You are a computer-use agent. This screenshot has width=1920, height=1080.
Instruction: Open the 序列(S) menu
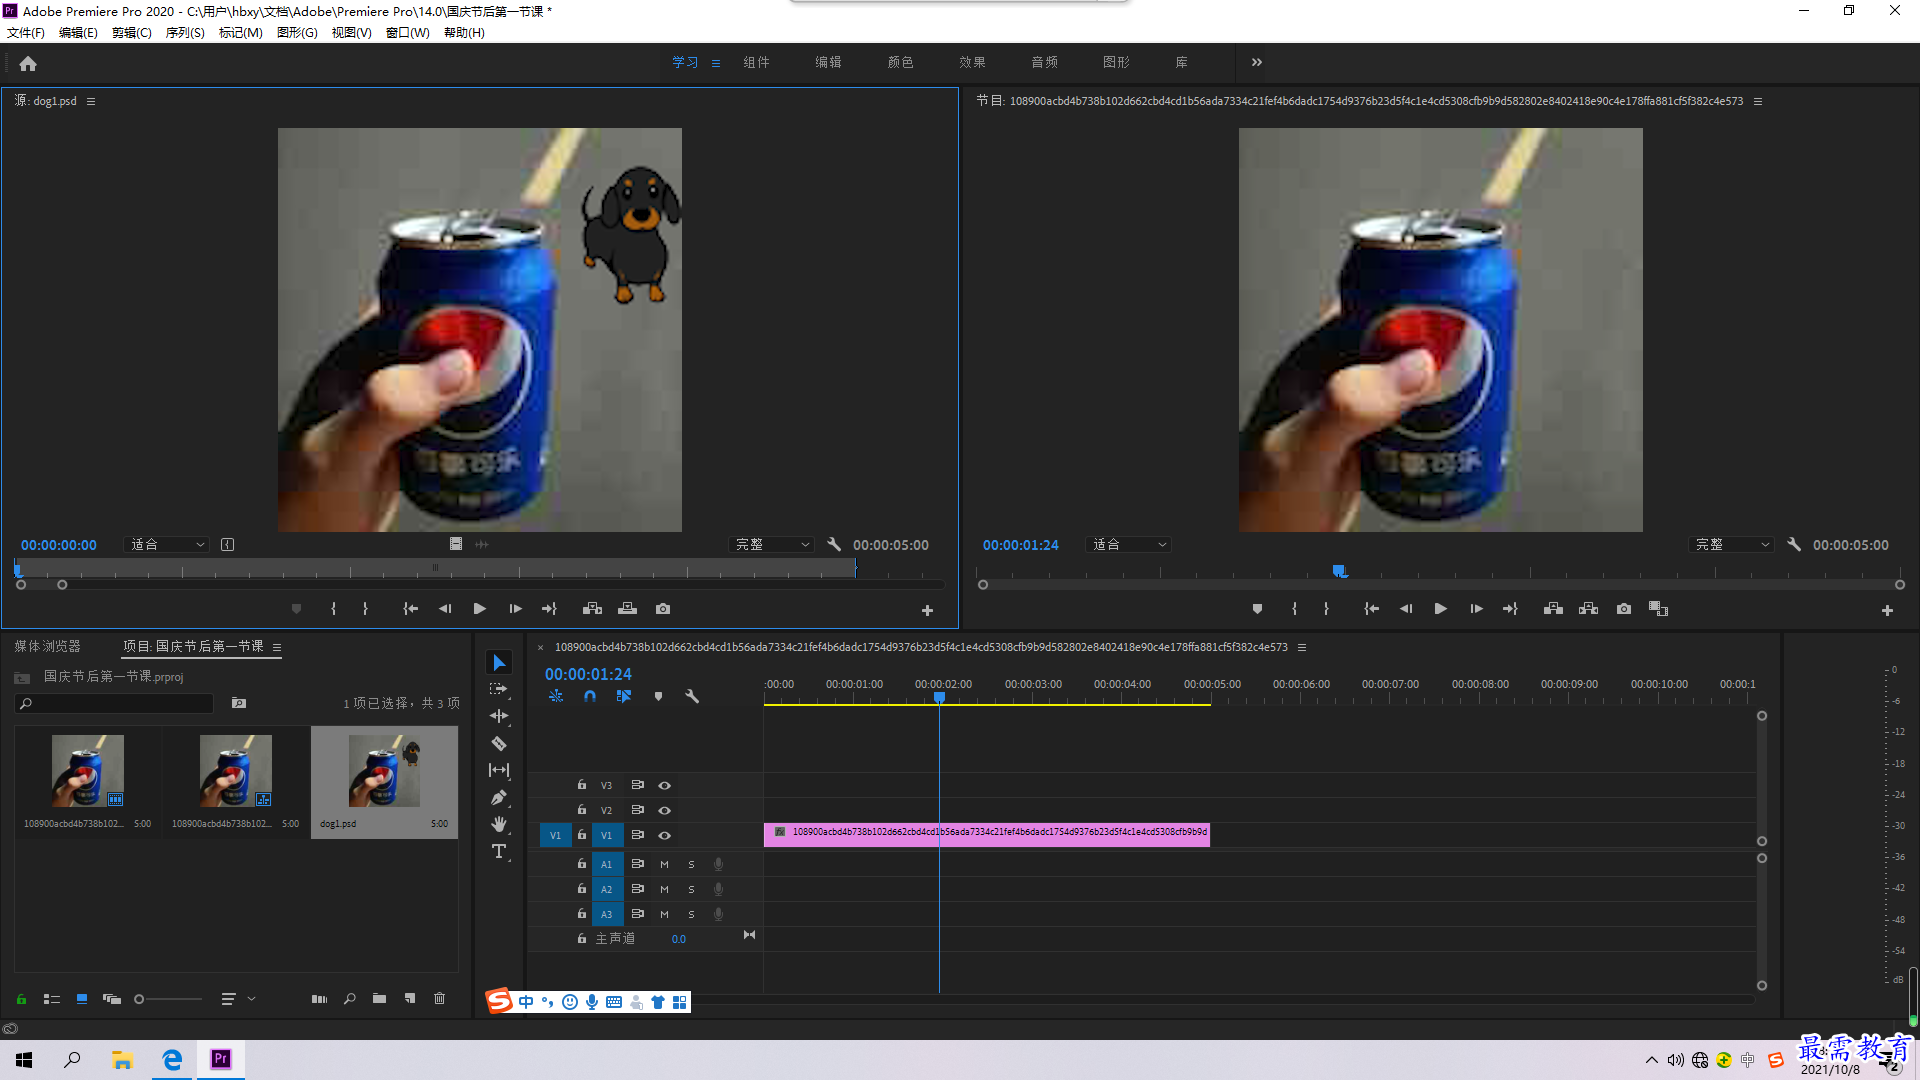(x=185, y=33)
